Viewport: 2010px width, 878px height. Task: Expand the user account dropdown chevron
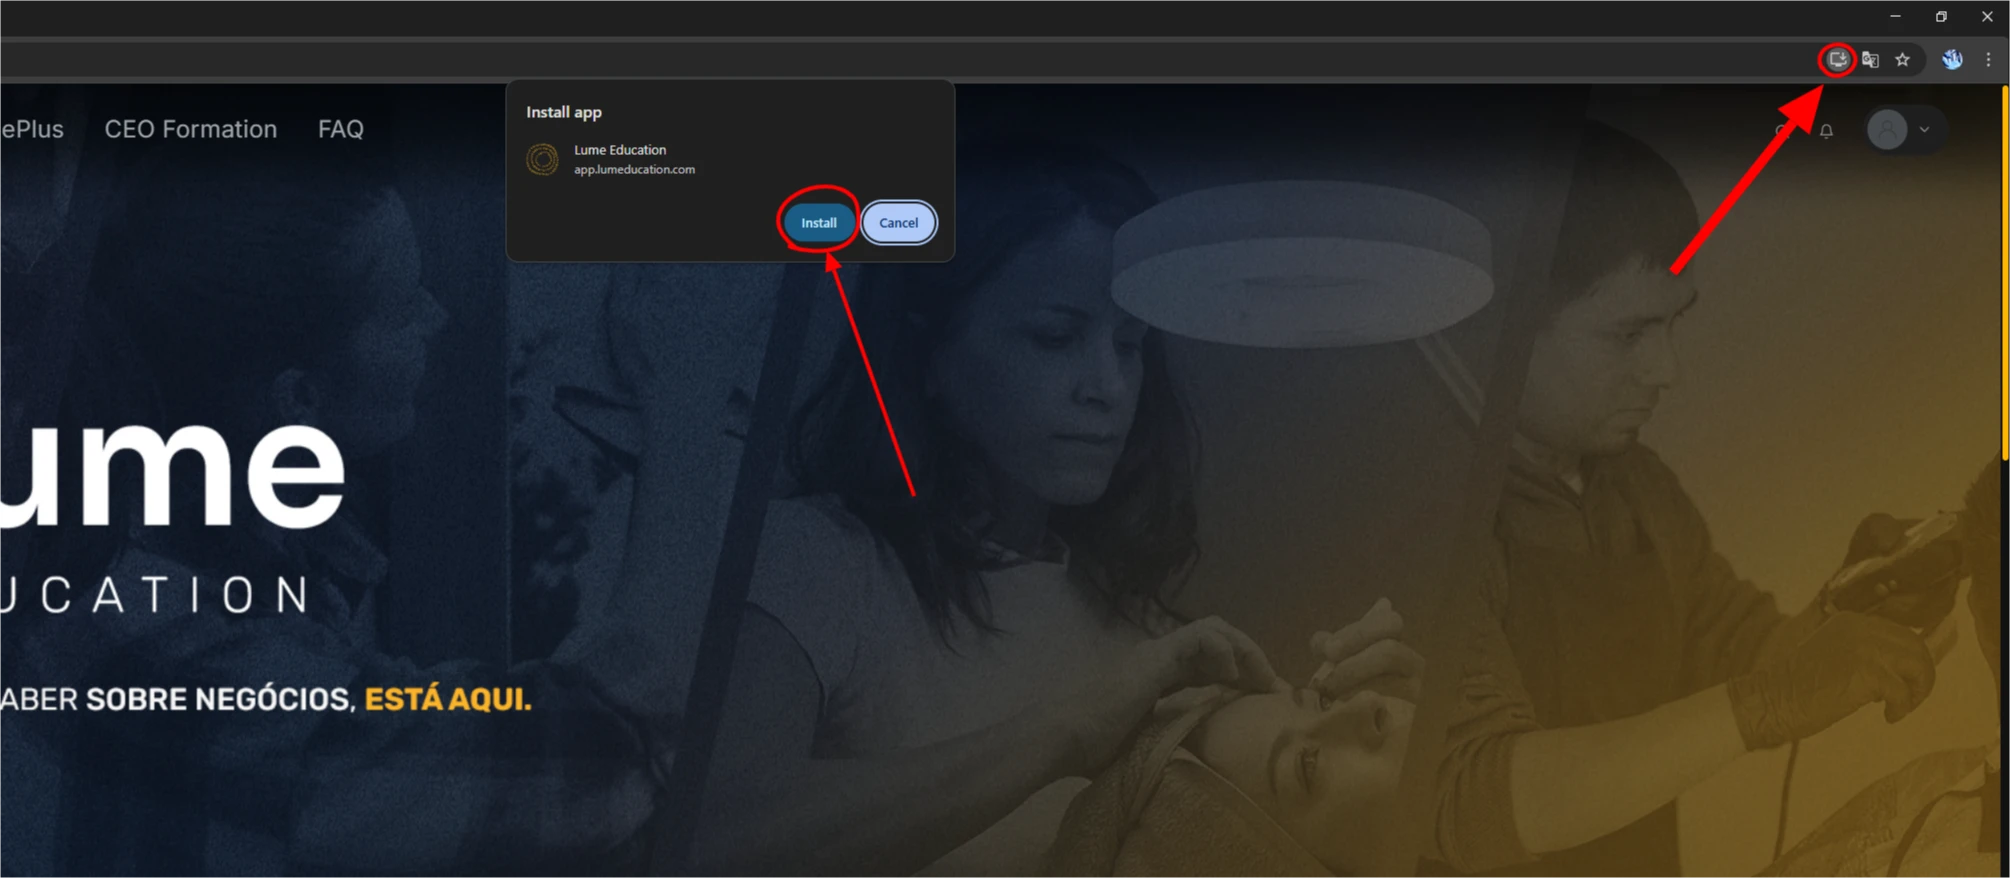click(1924, 130)
